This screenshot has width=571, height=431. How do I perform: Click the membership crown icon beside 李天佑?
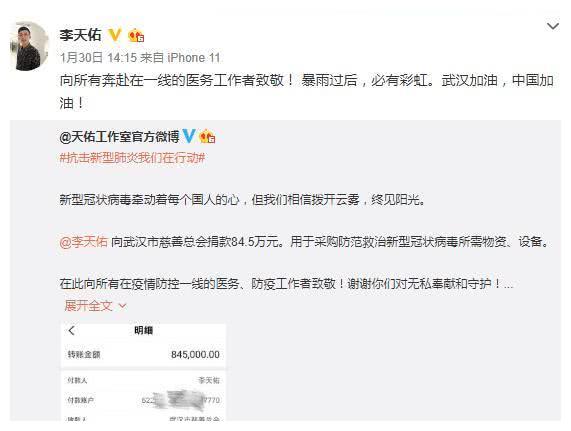point(136,35)
